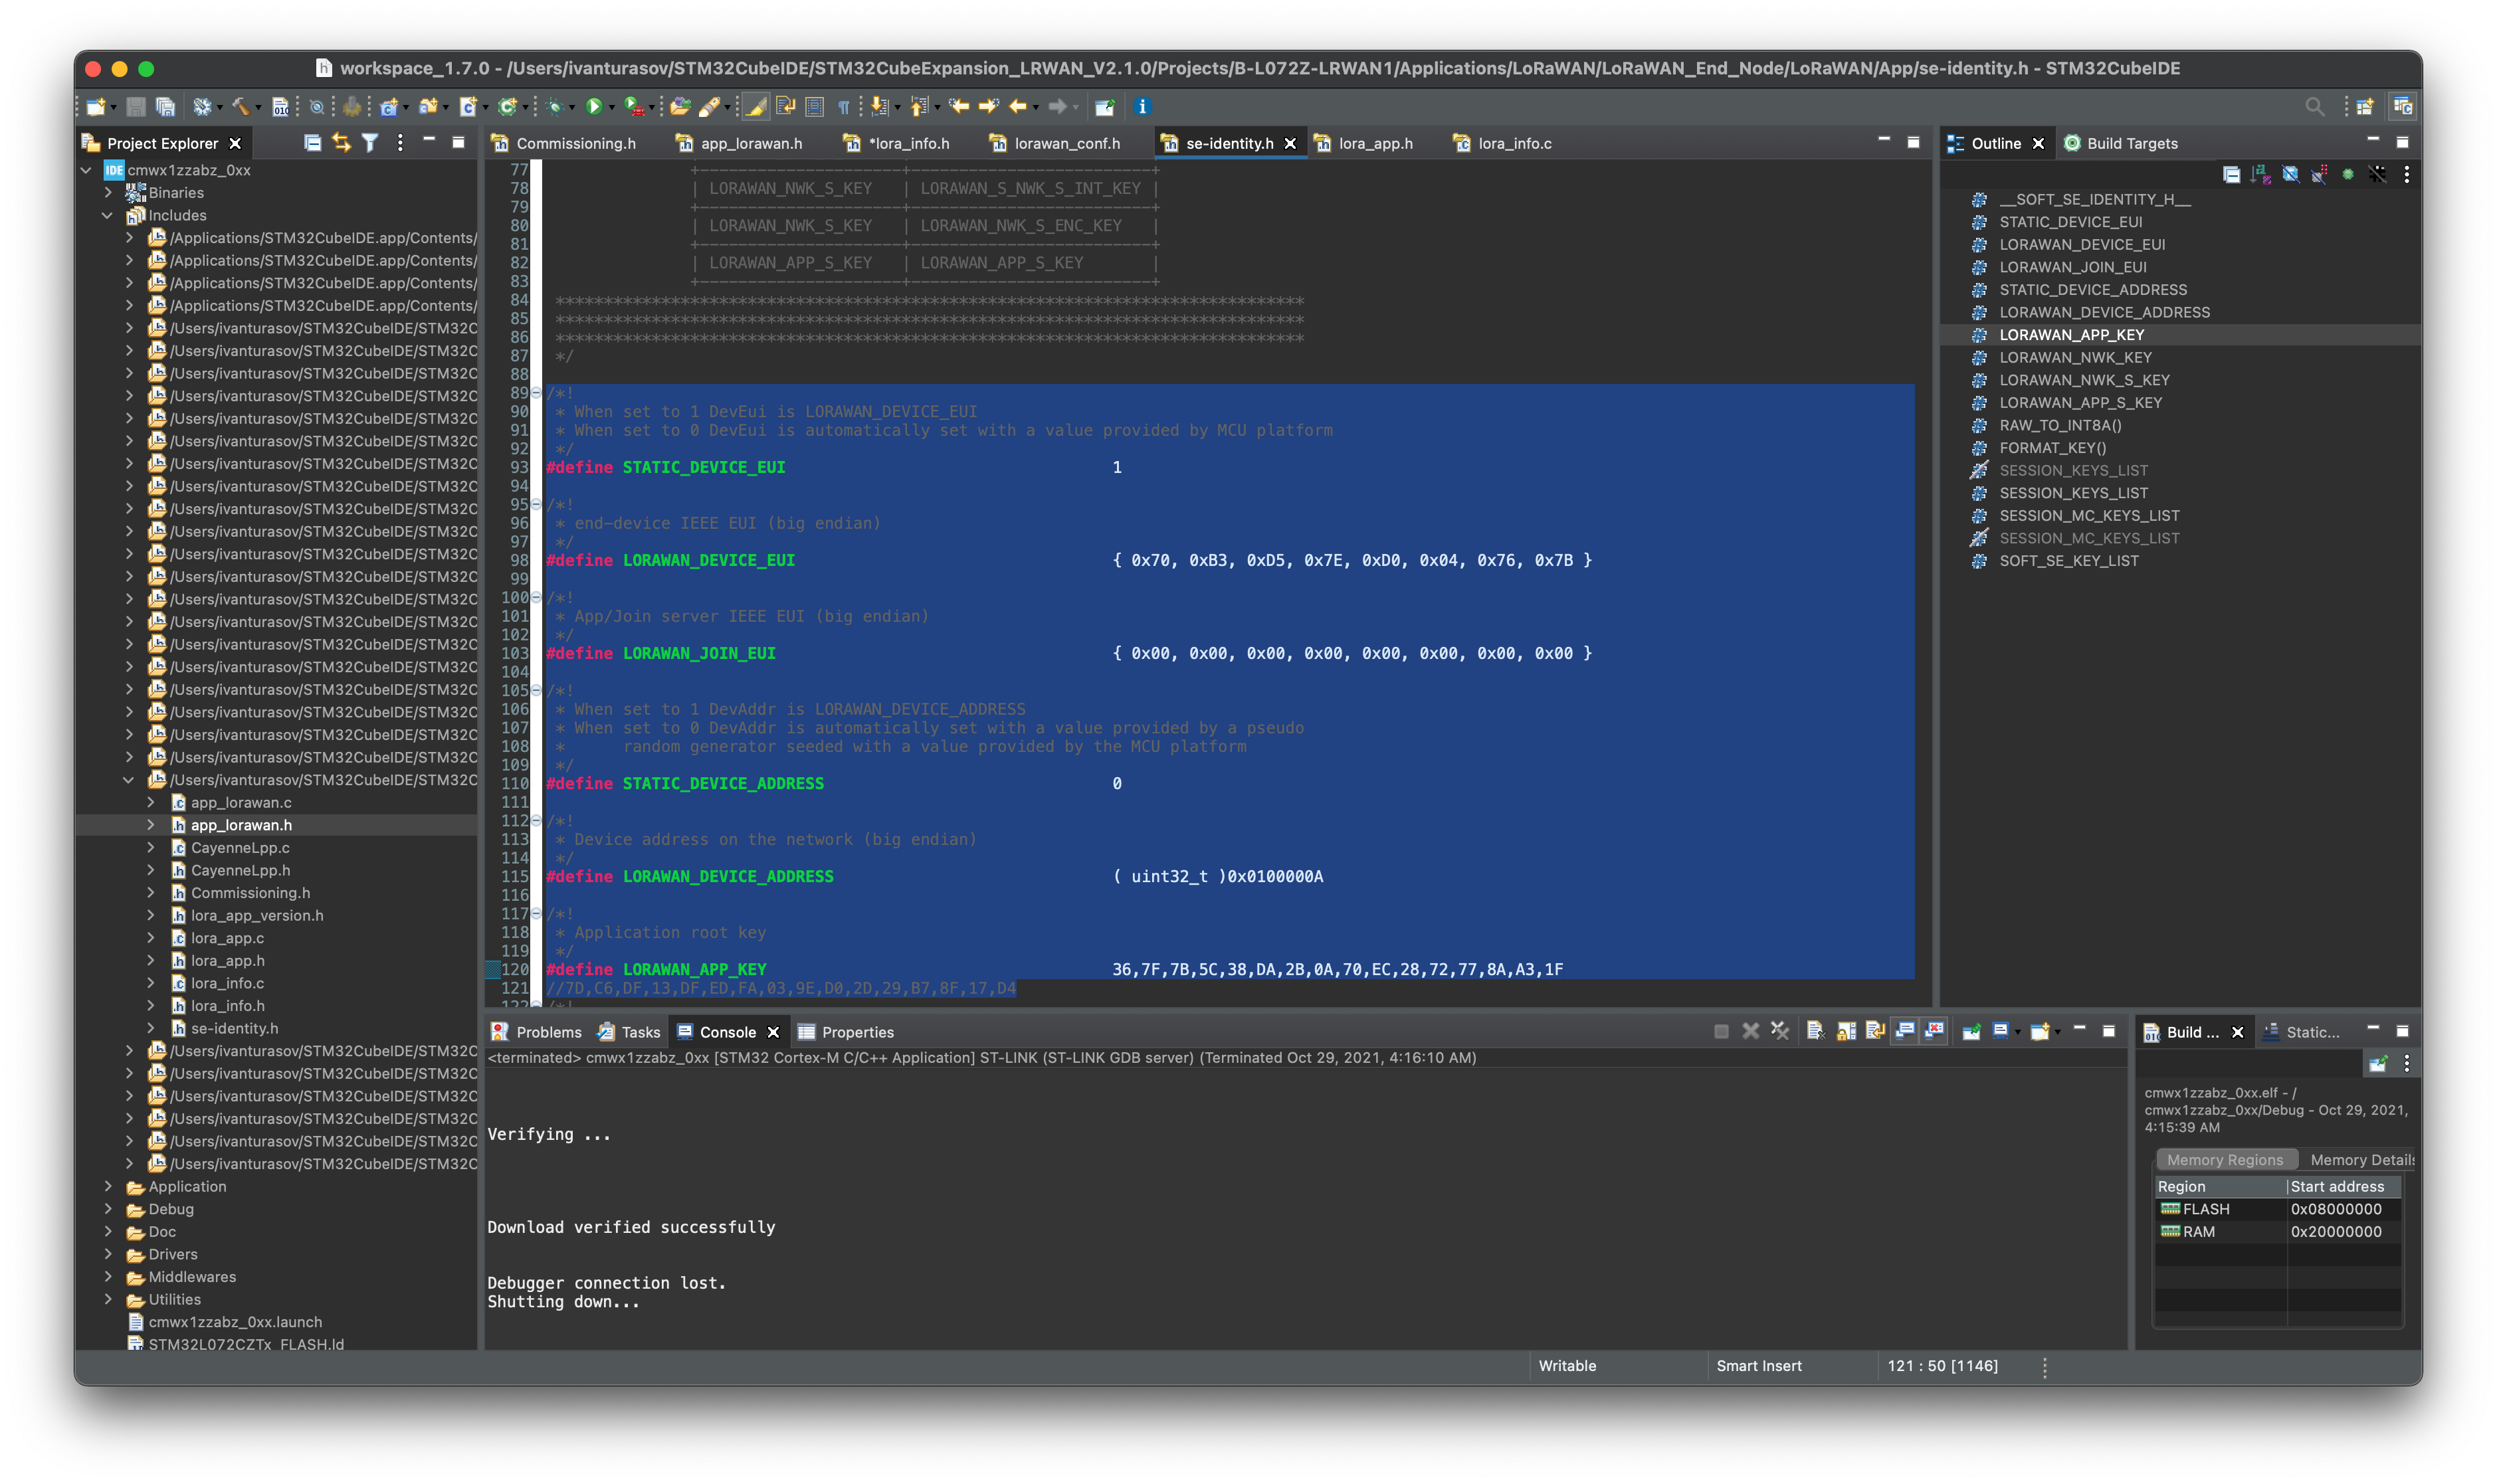This screenshot has width=2497, height=1484.
Task: Click the Search magnifier icon in toolbar
Action: point(2314,106)
